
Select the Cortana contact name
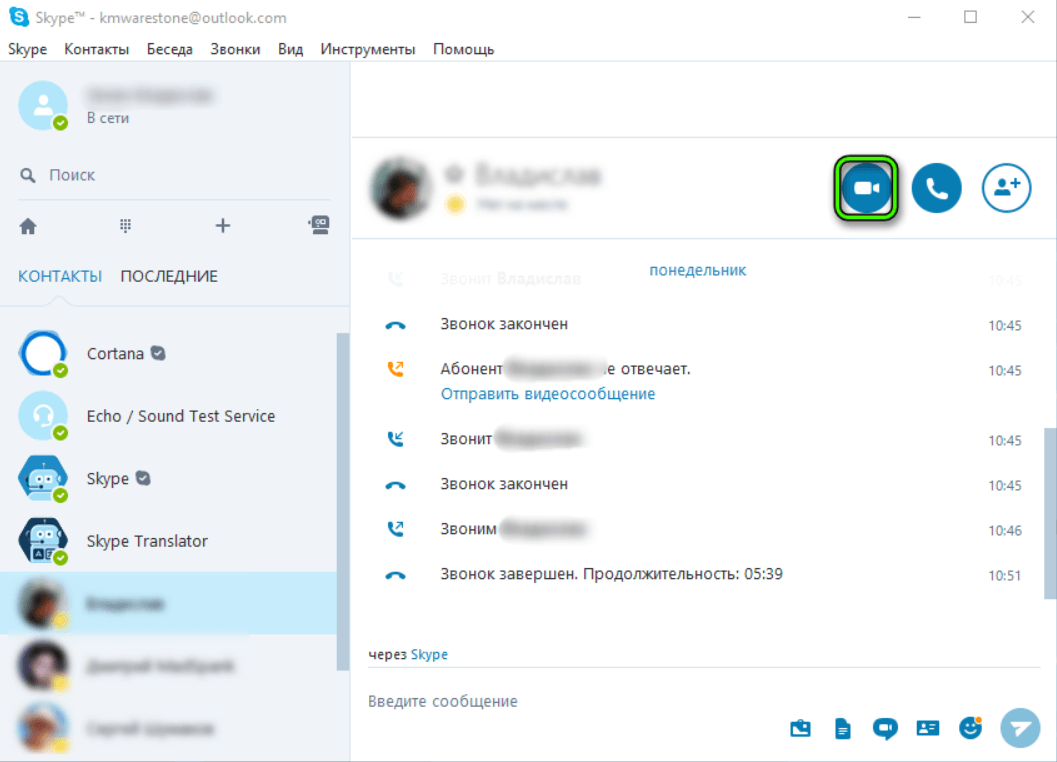pyautogui.click(x=115, y=354)
